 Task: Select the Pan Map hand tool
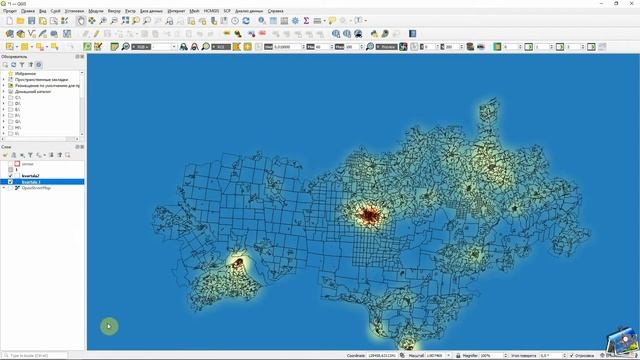pos(81,20)
